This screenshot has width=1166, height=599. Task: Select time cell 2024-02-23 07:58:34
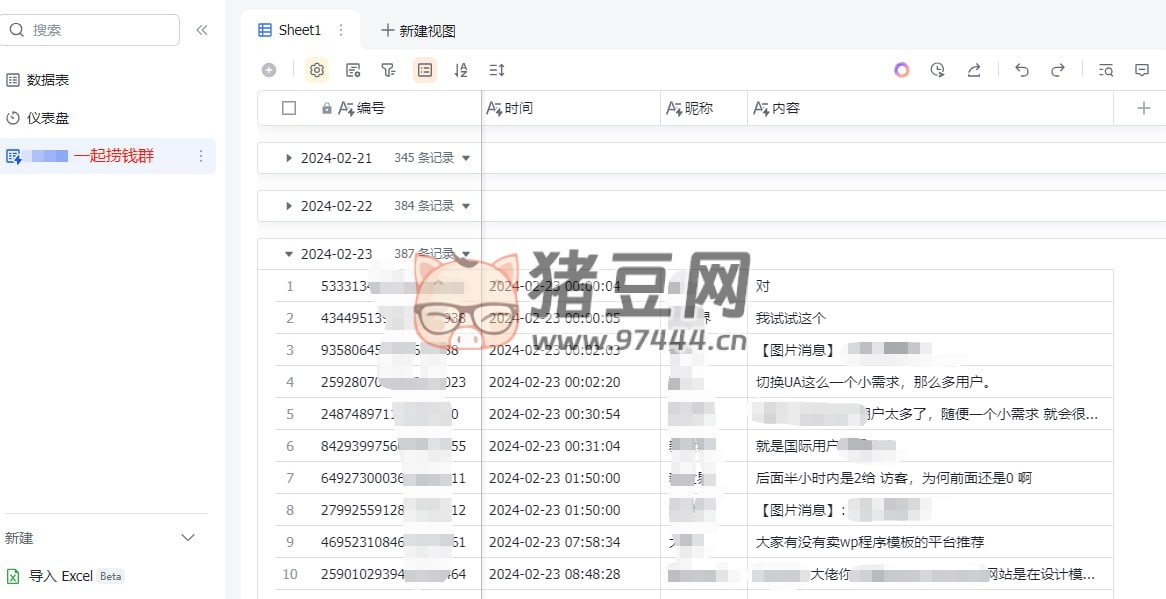pos(571,542)
